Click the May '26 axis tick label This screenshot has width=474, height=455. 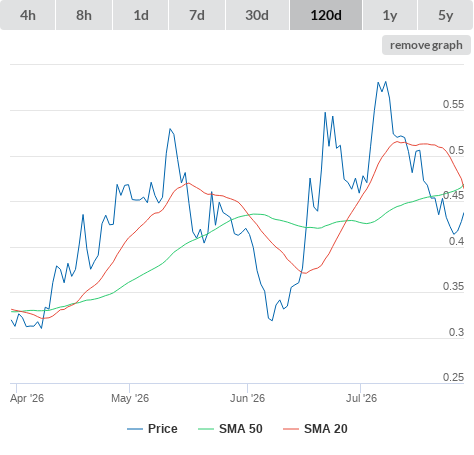[x=130, y=398]
